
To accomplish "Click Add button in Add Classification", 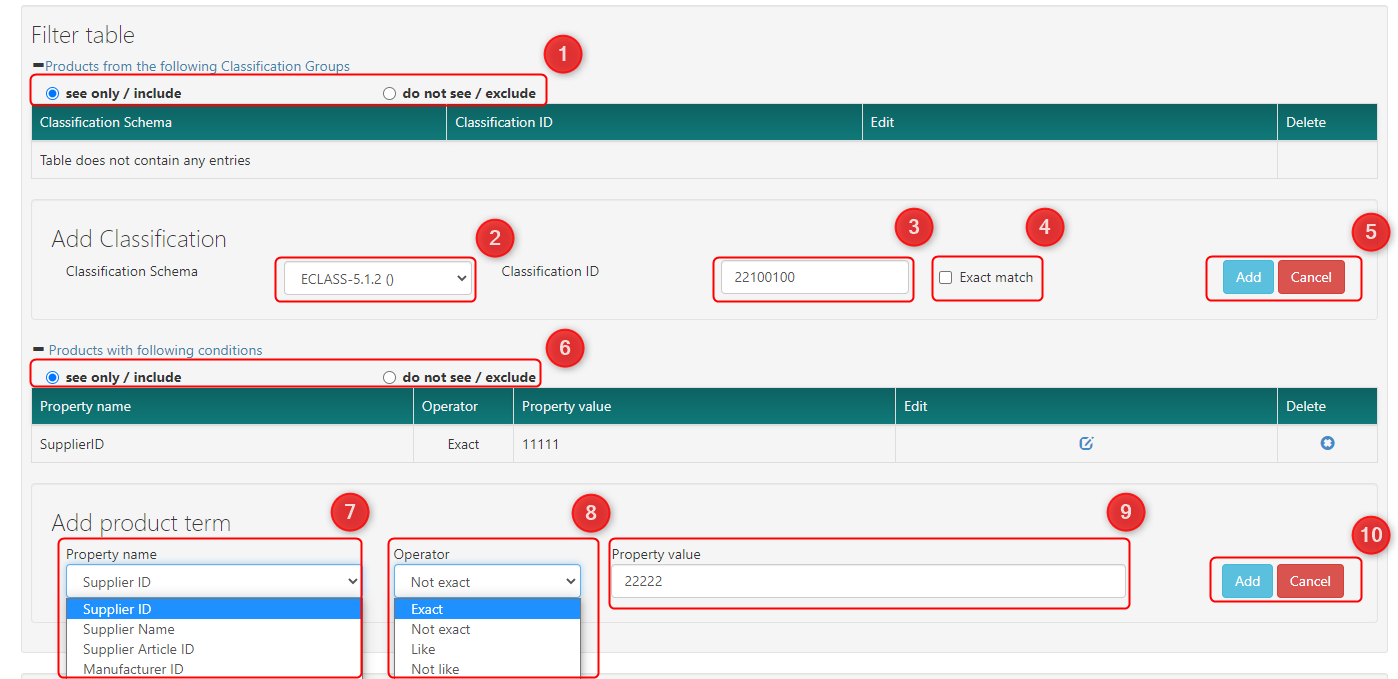I will click(x=1248, y=278).
